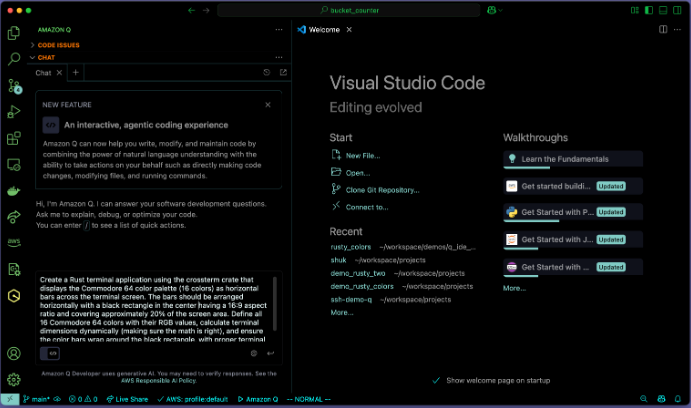Collapse the Chat section
The height and width of the screenshot is (408, 691).
click(x=47, y=58)
